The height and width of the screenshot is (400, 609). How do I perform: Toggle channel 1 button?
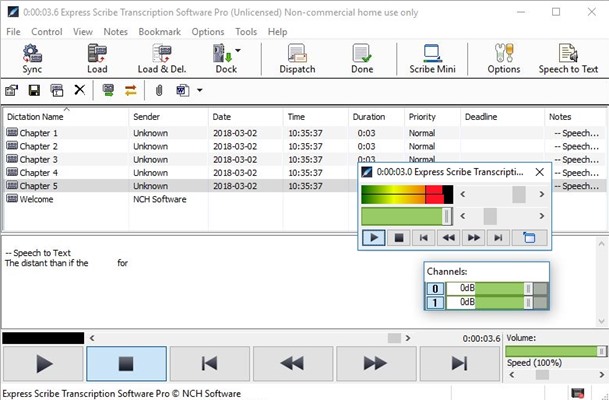click(x=436, y=302)
